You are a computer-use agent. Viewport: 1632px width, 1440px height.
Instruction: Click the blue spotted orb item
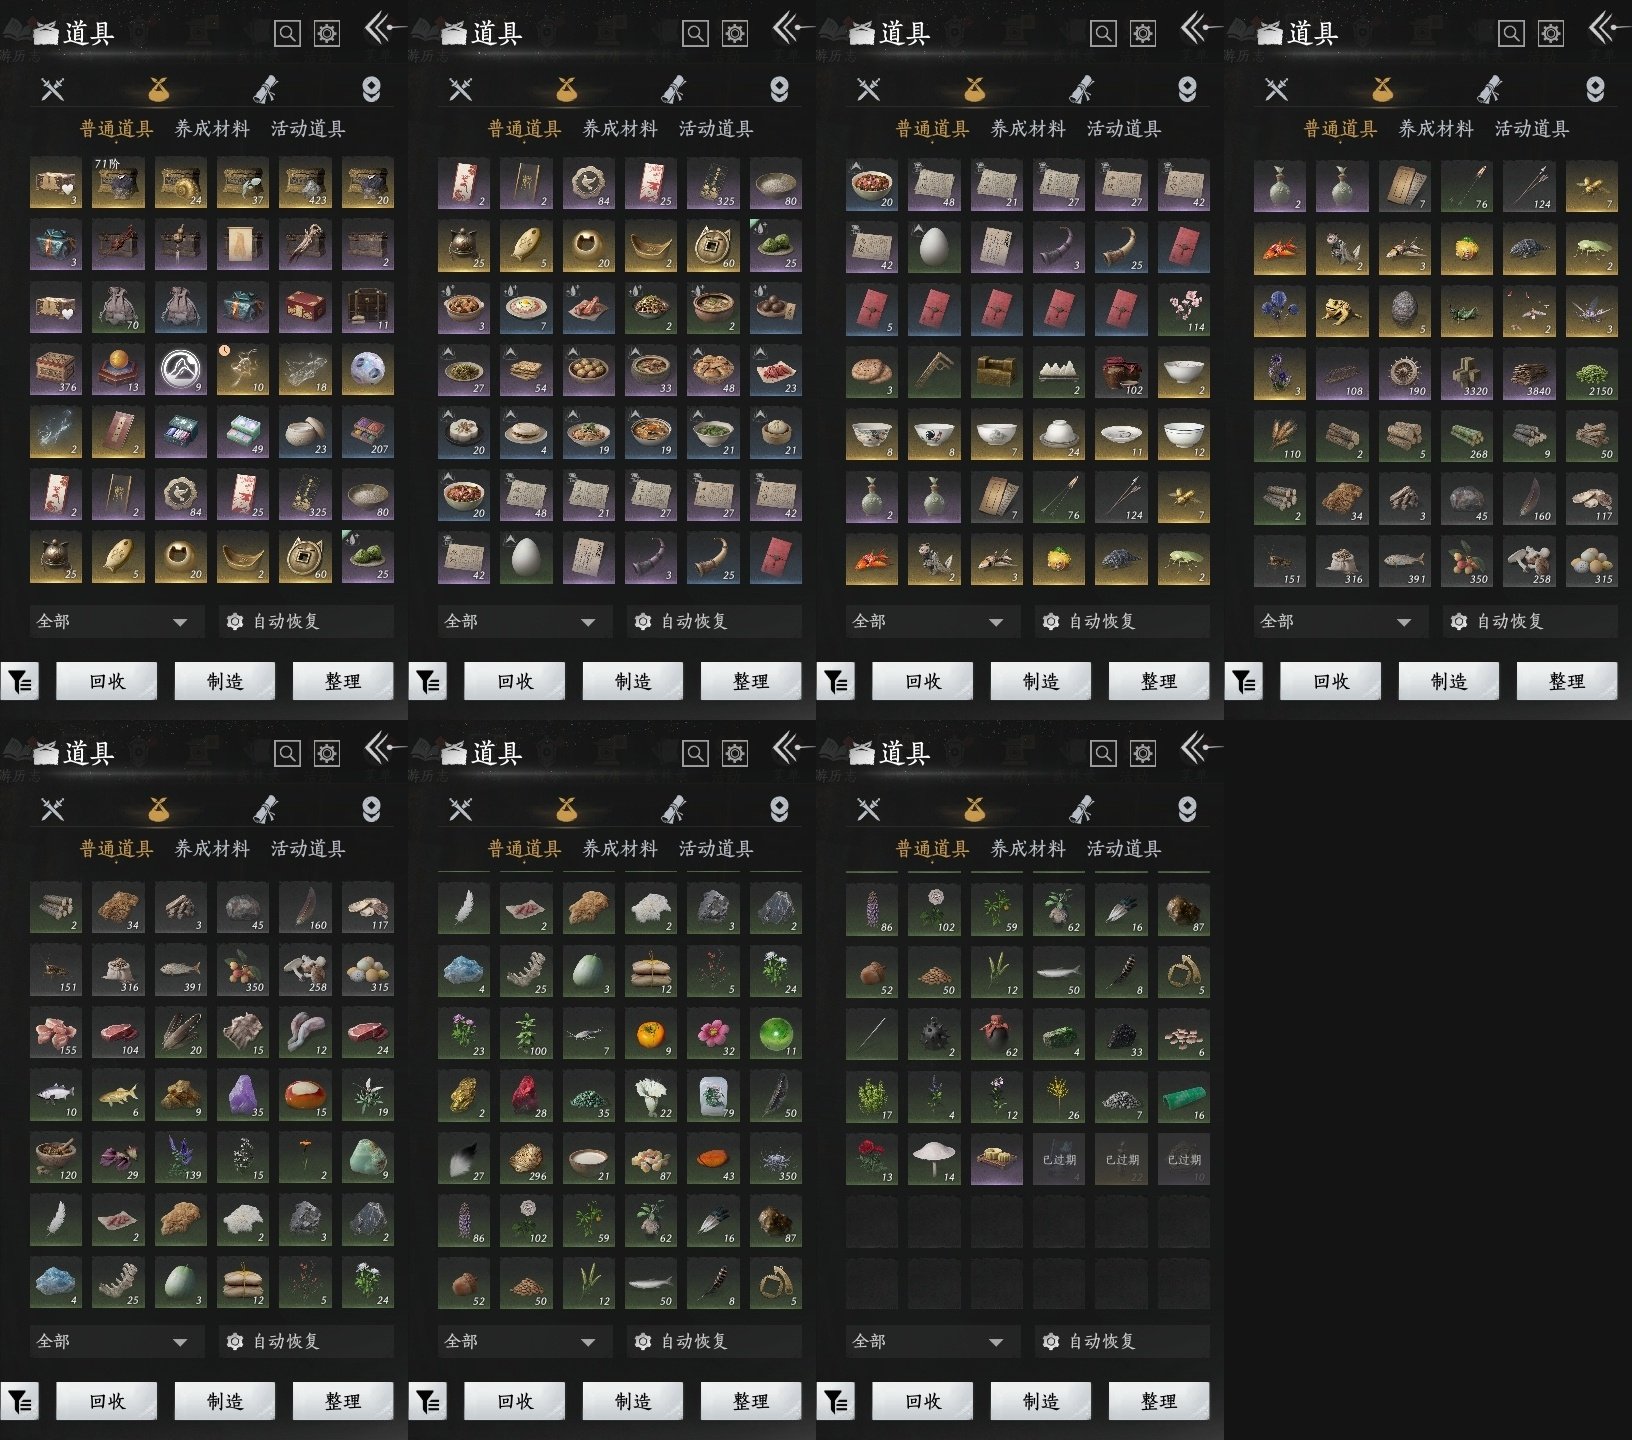pyautogui.click(x=367, y=370)
